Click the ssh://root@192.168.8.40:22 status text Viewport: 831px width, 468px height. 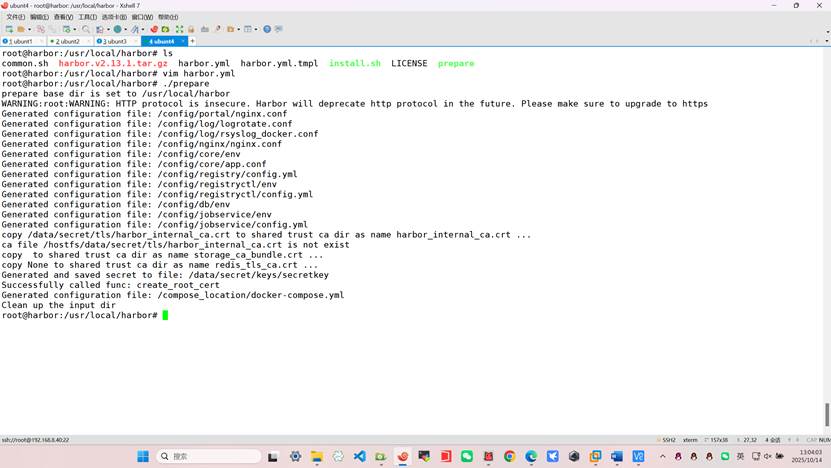pyautogui.click(x=36, y=440)
